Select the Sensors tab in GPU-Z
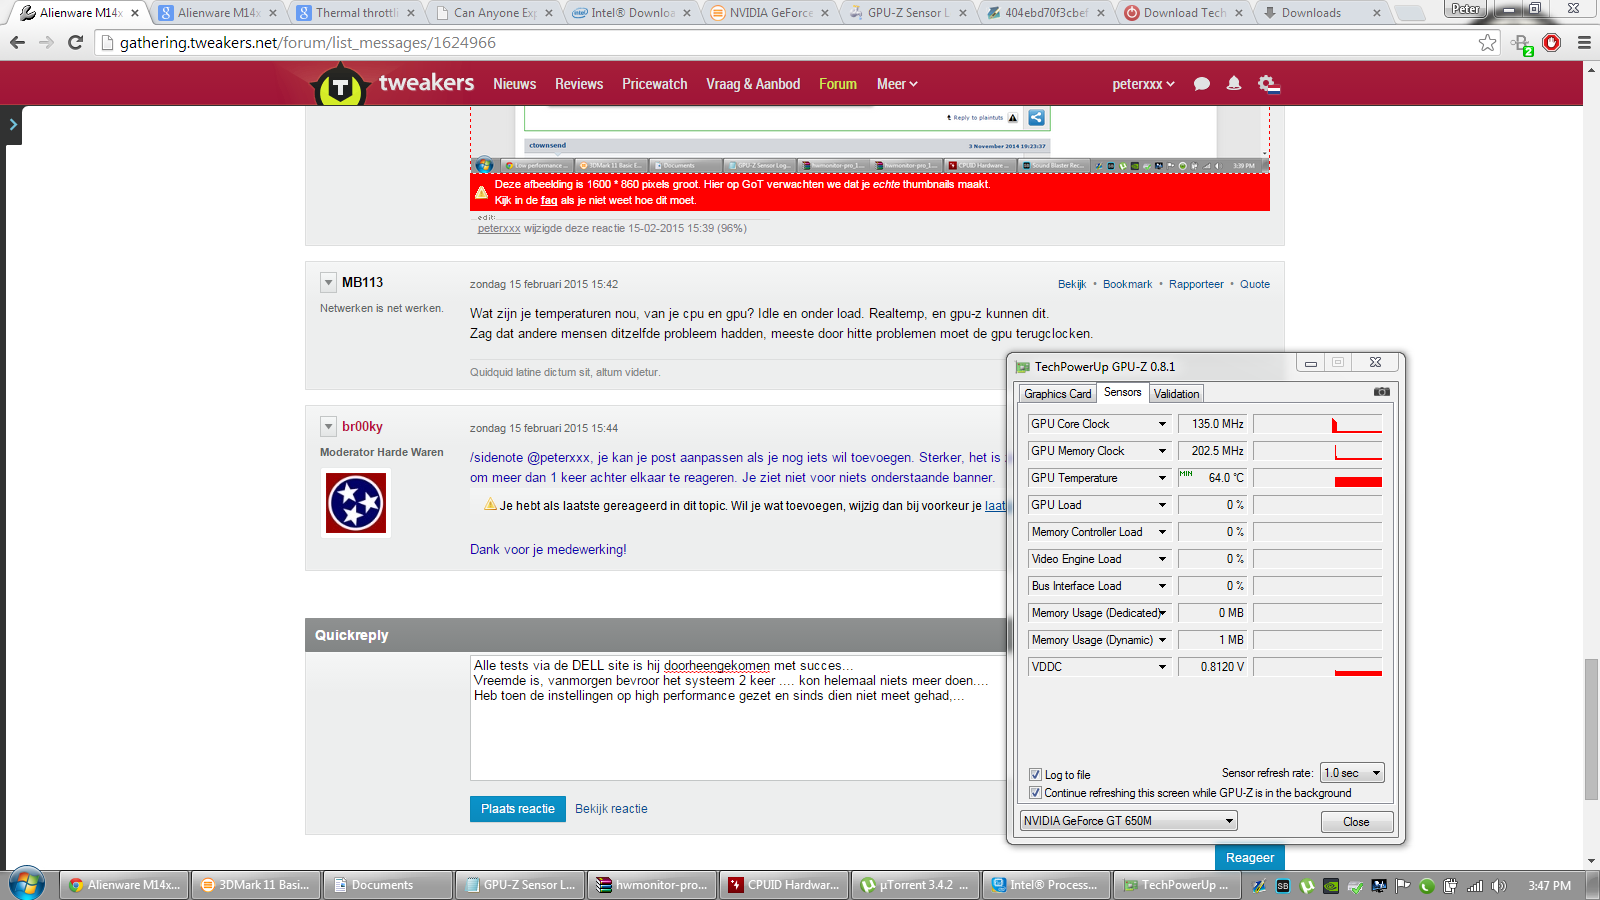 [1122, 392]
